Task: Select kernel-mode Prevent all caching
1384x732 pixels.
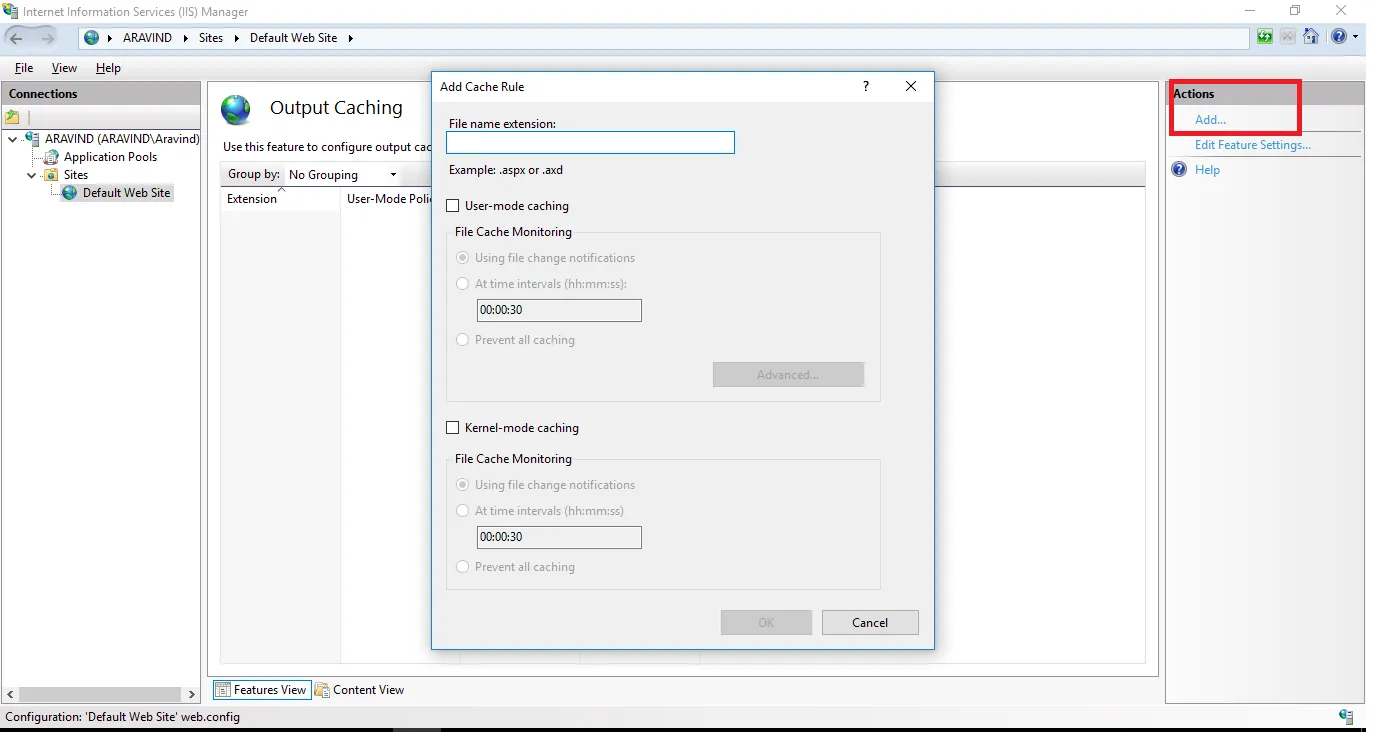Action: (x=462, y=567)
